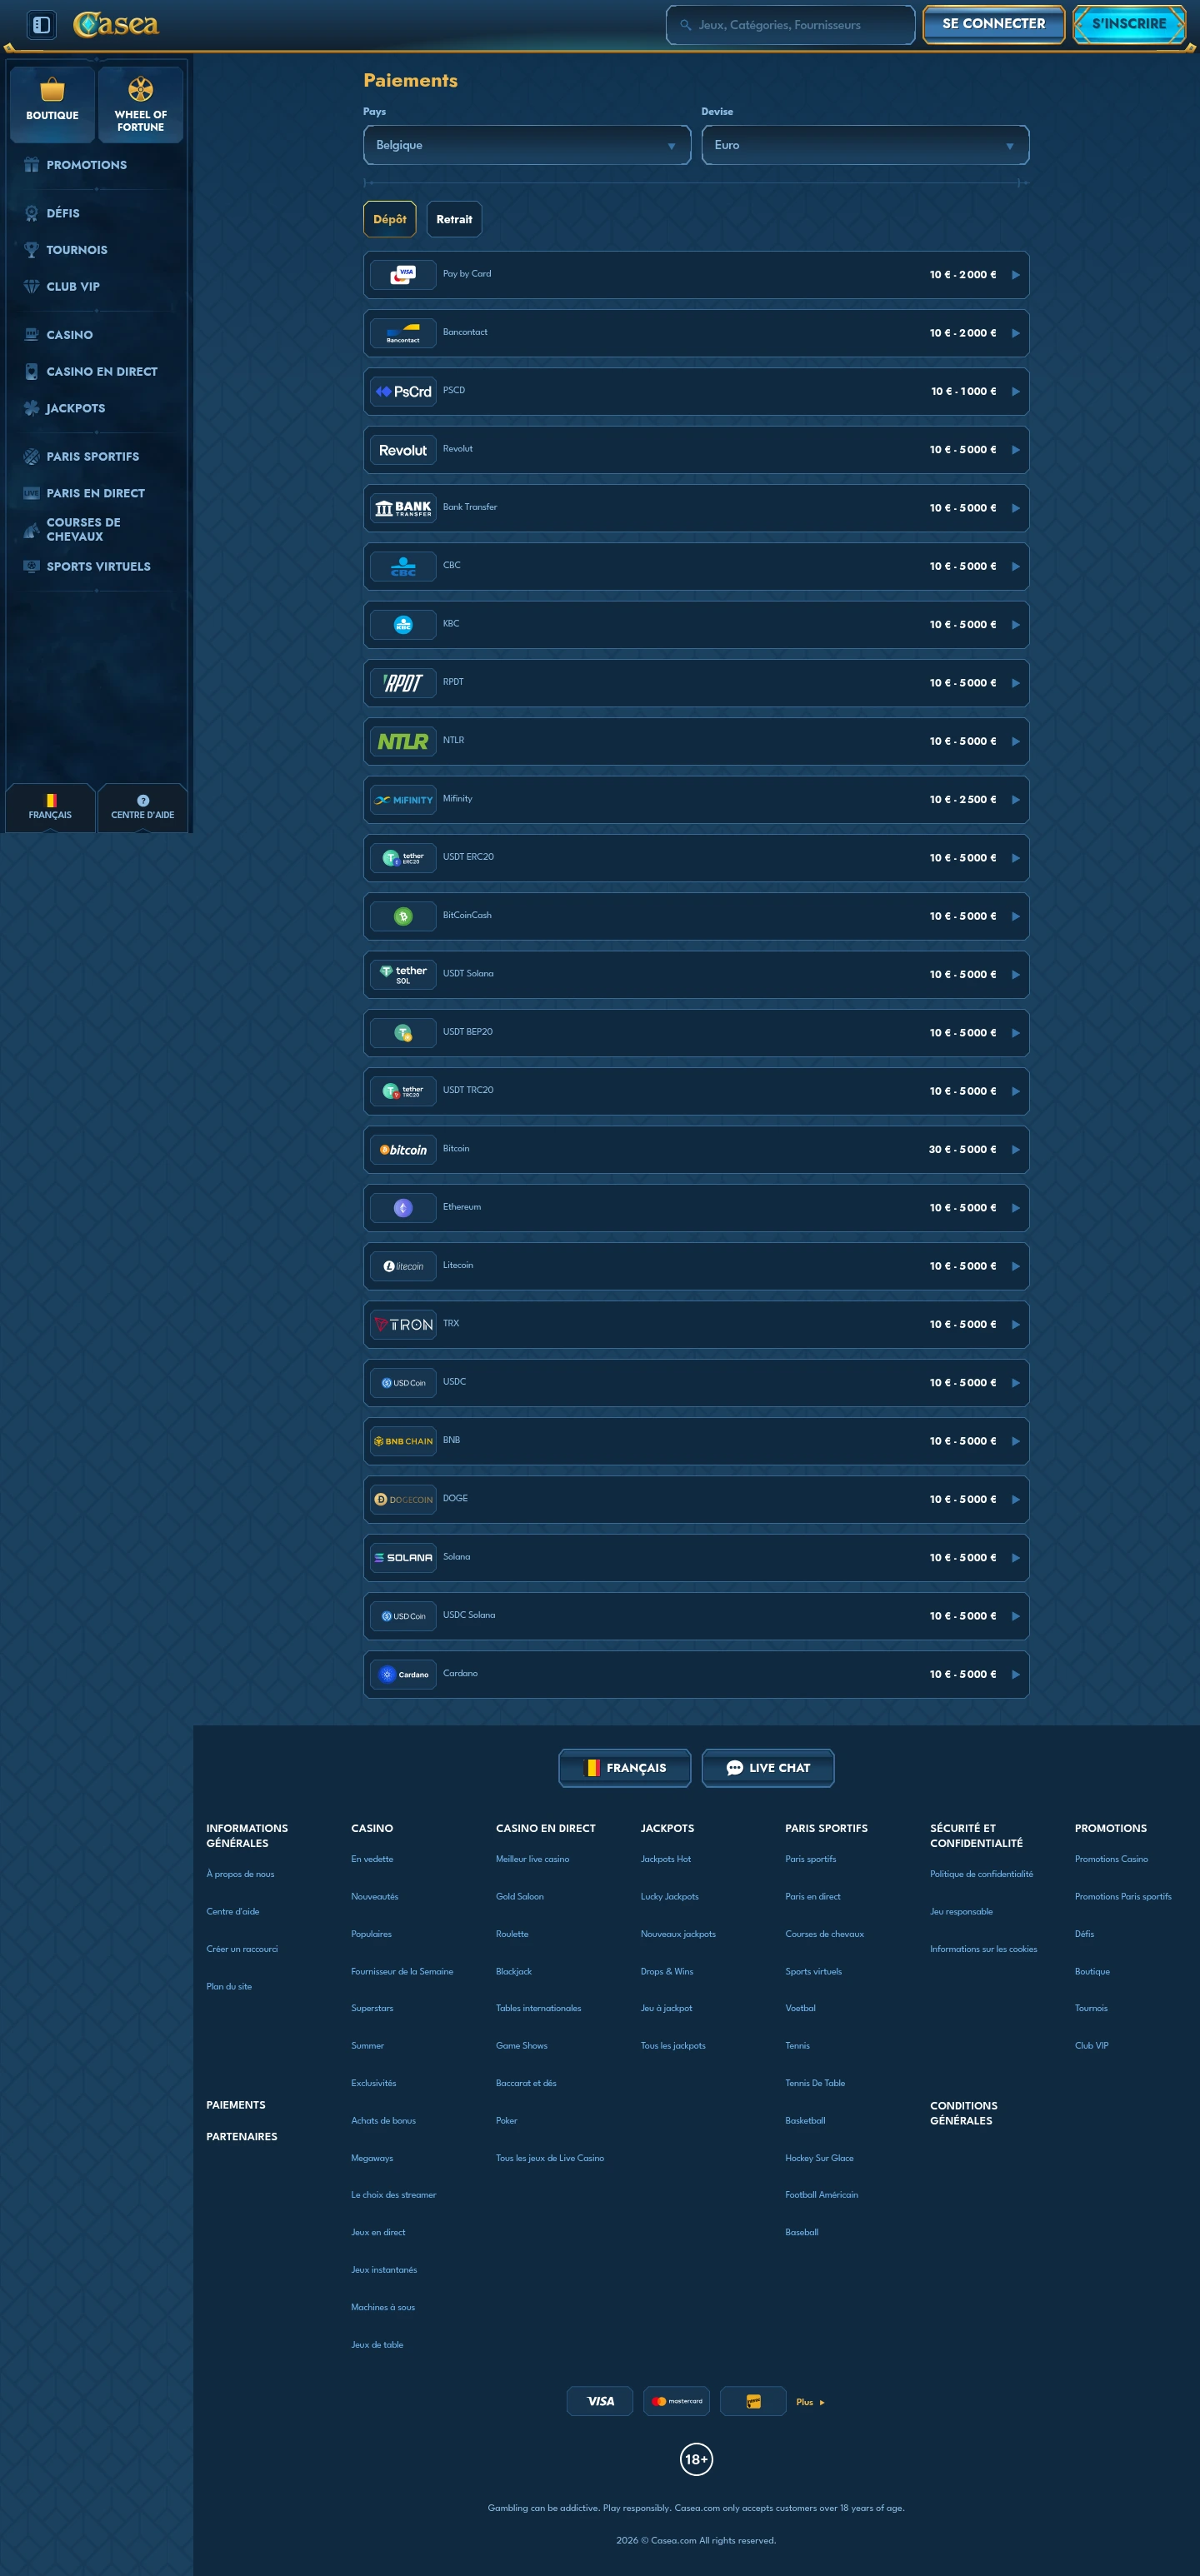The image size is (1200, 2576).
Task: Click the BNB Chain logo
Action: tap(403, 1441)
